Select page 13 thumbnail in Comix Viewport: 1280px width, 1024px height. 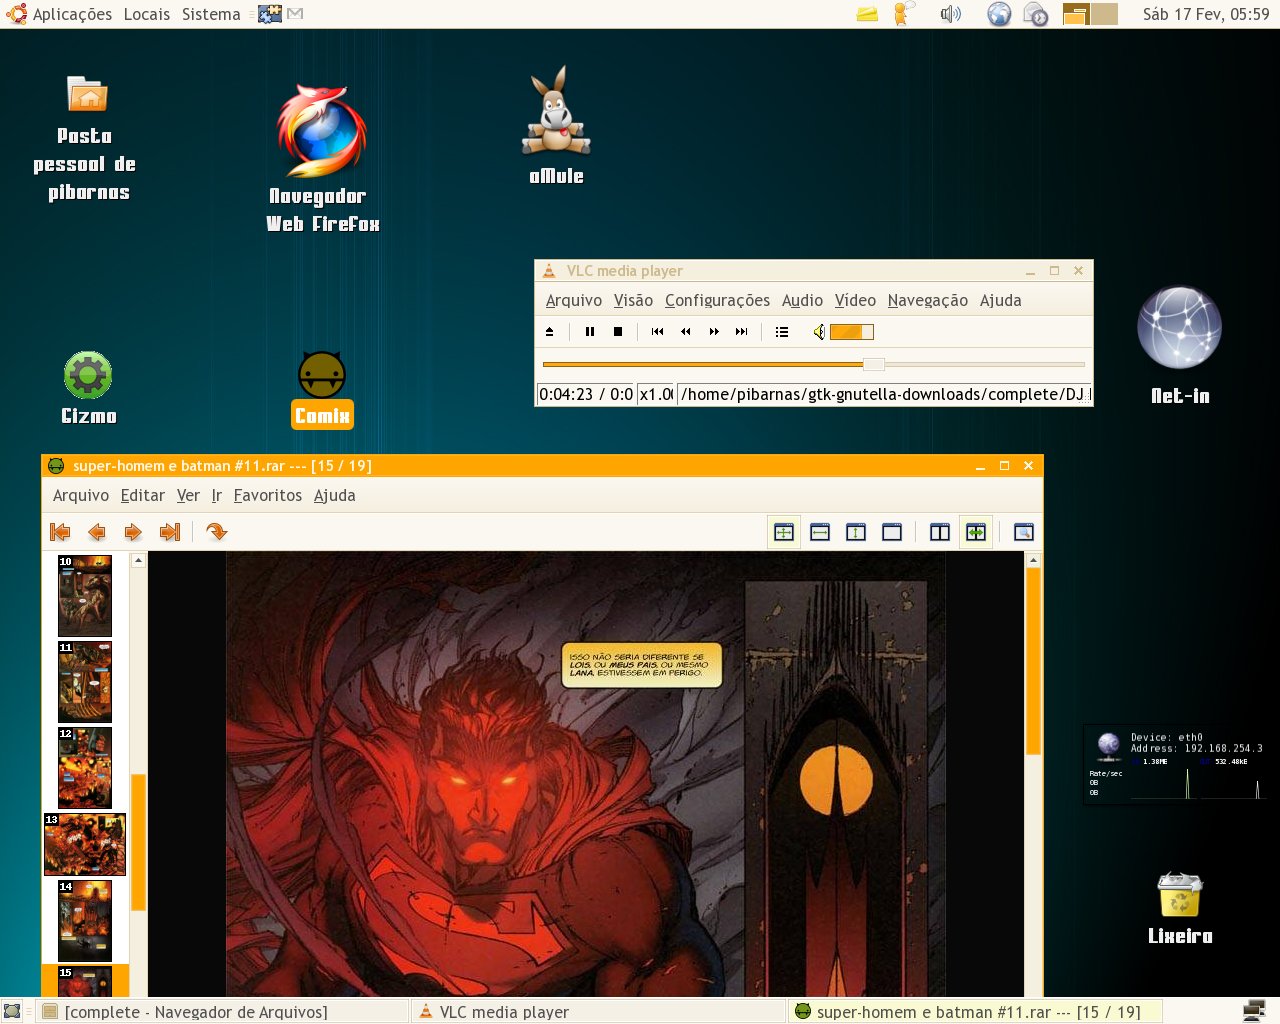[x=85, y=845]
